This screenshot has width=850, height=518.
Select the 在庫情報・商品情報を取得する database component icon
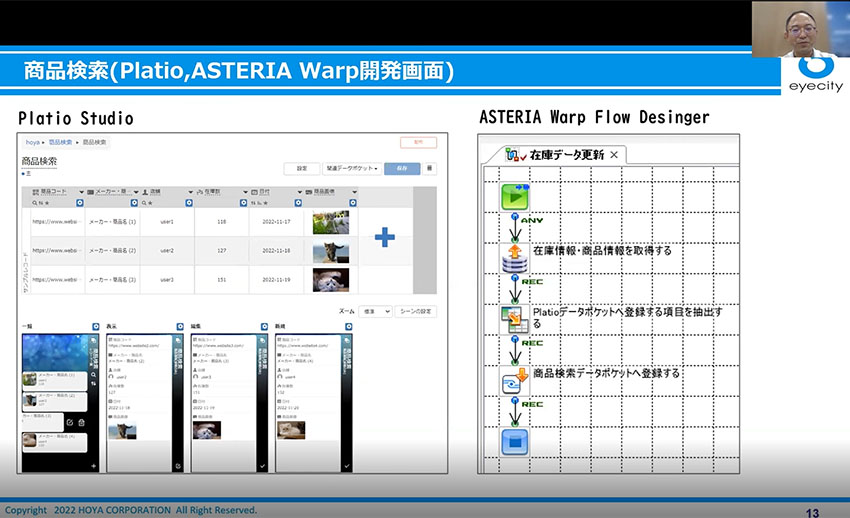coord(514,258)
